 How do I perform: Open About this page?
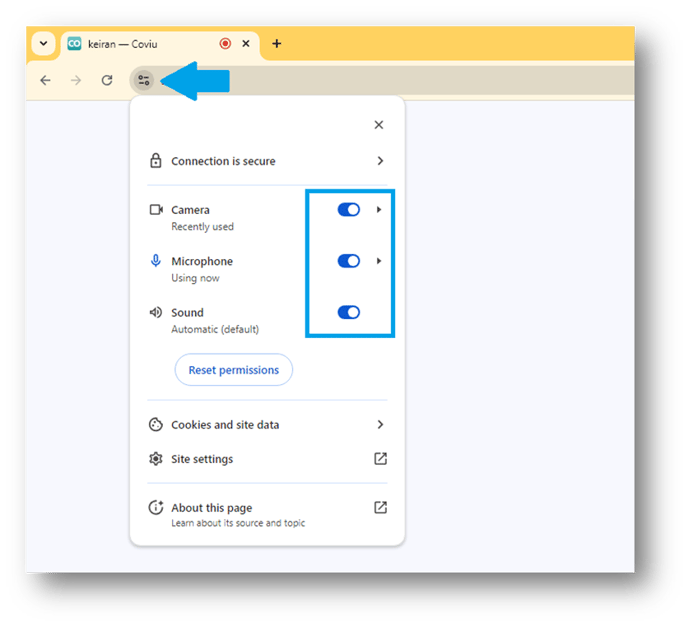point(267,514)
